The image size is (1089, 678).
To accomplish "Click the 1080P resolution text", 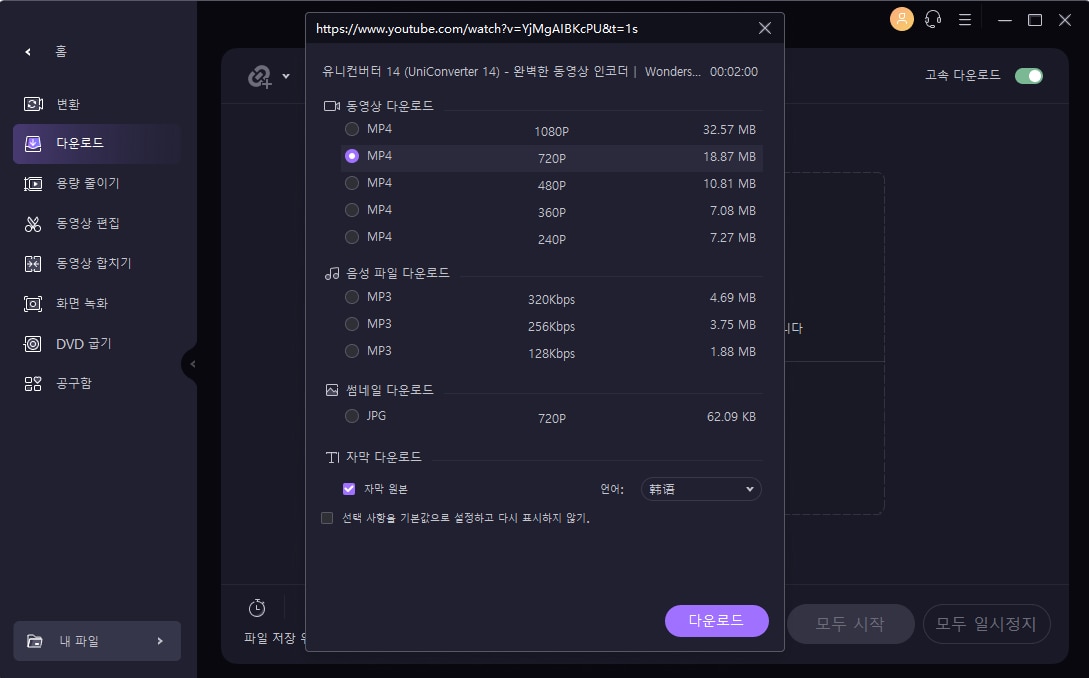I will pos(551,132).
